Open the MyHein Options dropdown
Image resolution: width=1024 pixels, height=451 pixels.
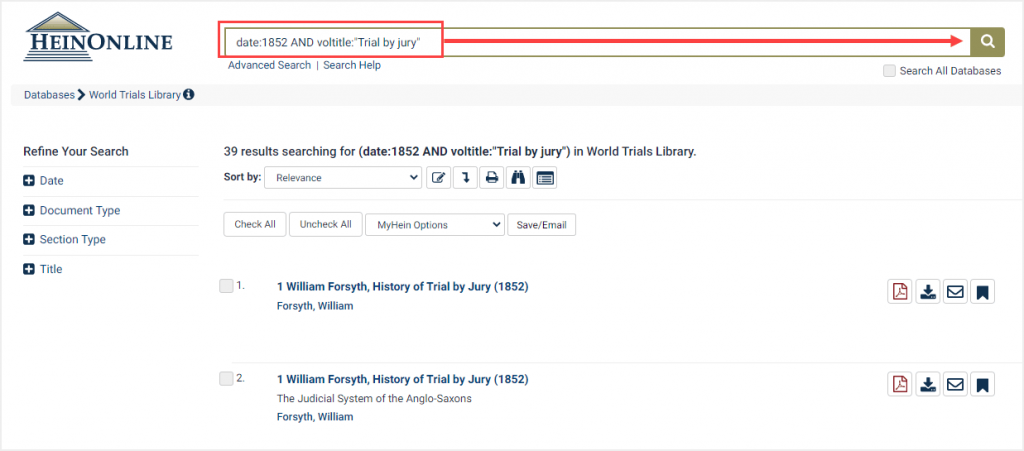435,225
